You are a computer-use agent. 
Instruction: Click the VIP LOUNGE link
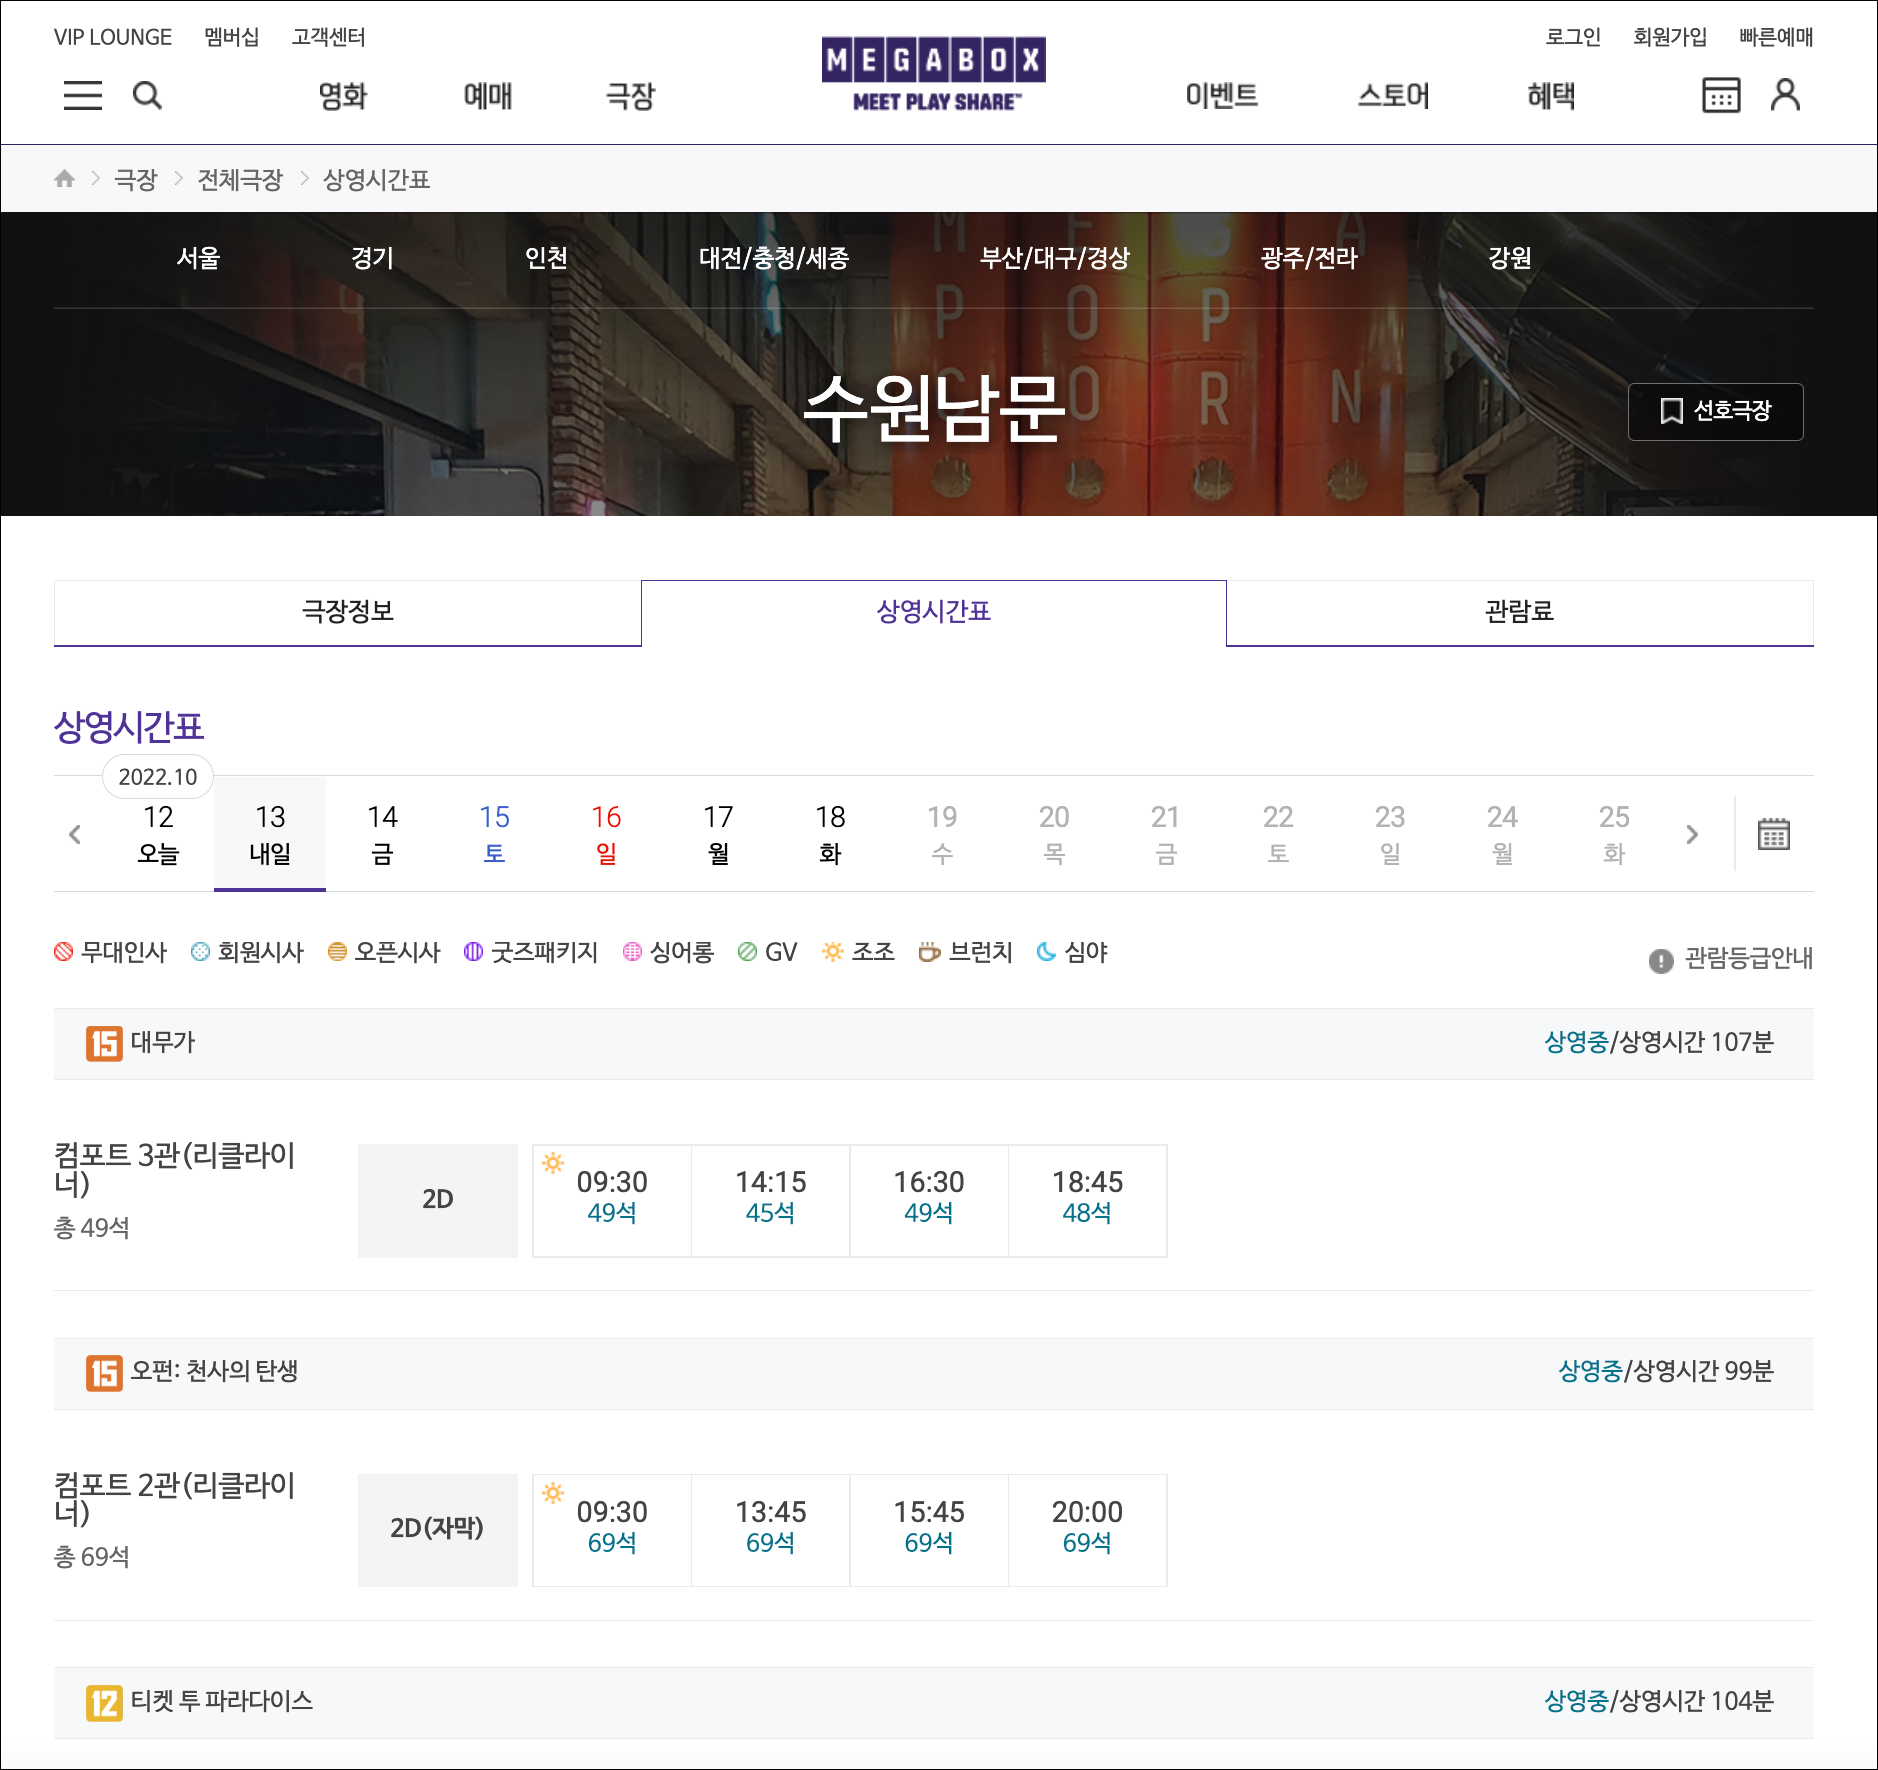[x=113, y=37]
